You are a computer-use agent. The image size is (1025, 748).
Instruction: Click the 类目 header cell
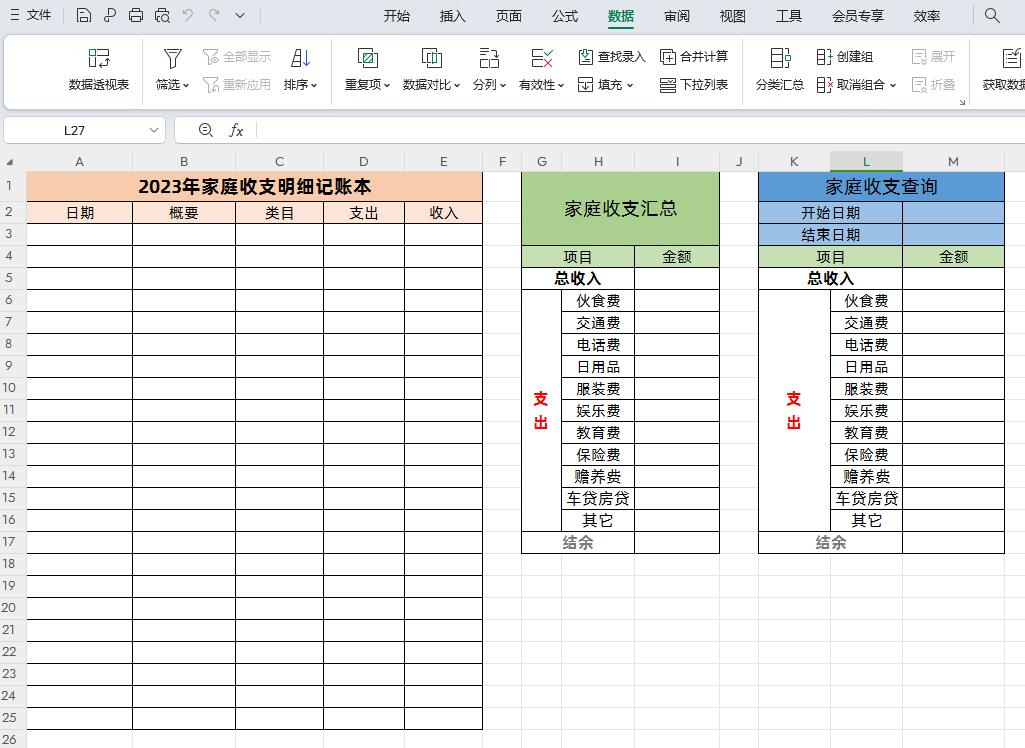coord(279,212)
